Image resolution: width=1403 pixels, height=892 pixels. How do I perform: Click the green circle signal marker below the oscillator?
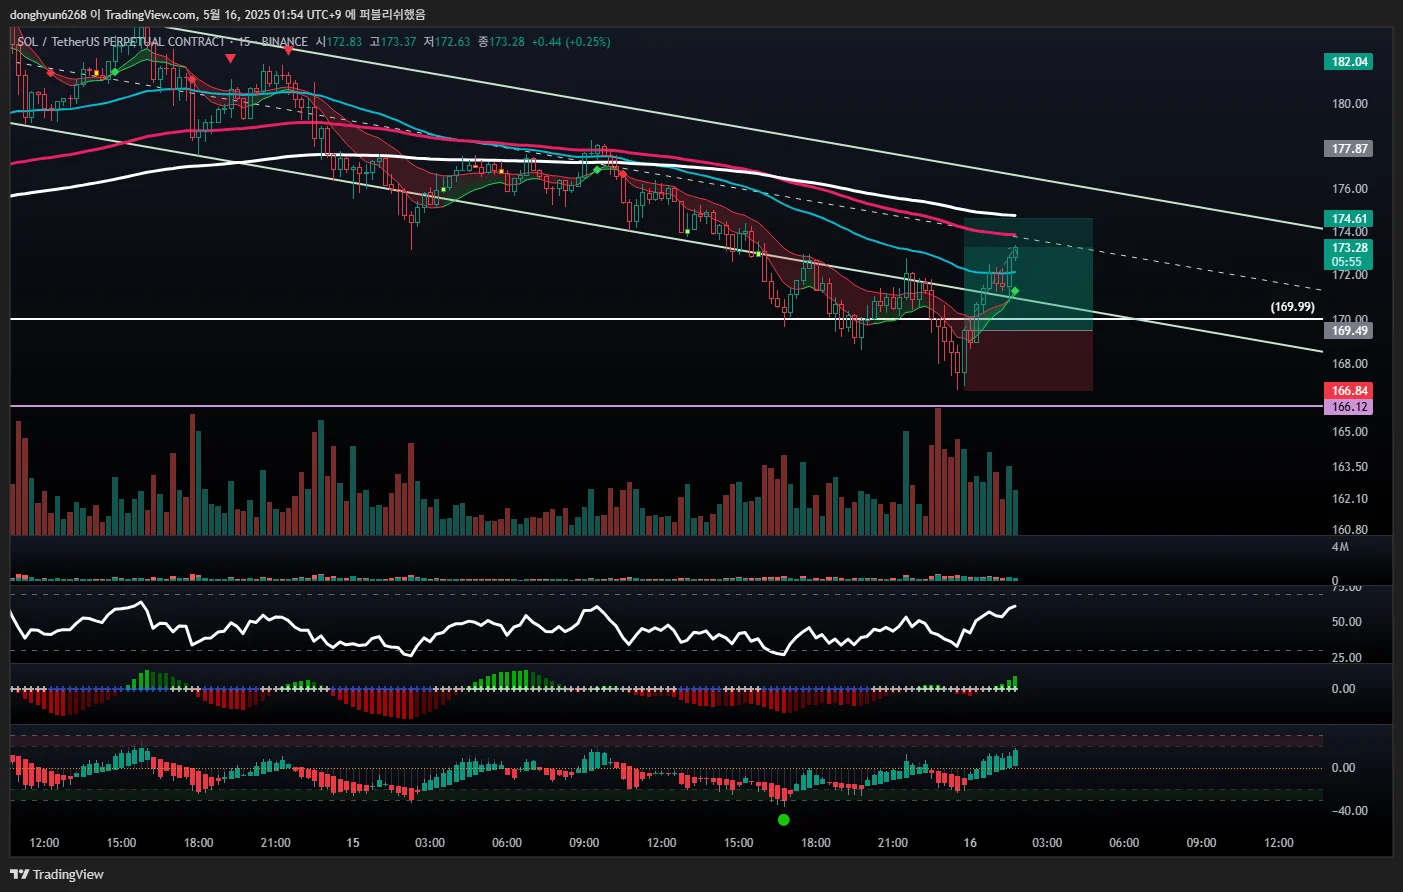coord(783,820)
